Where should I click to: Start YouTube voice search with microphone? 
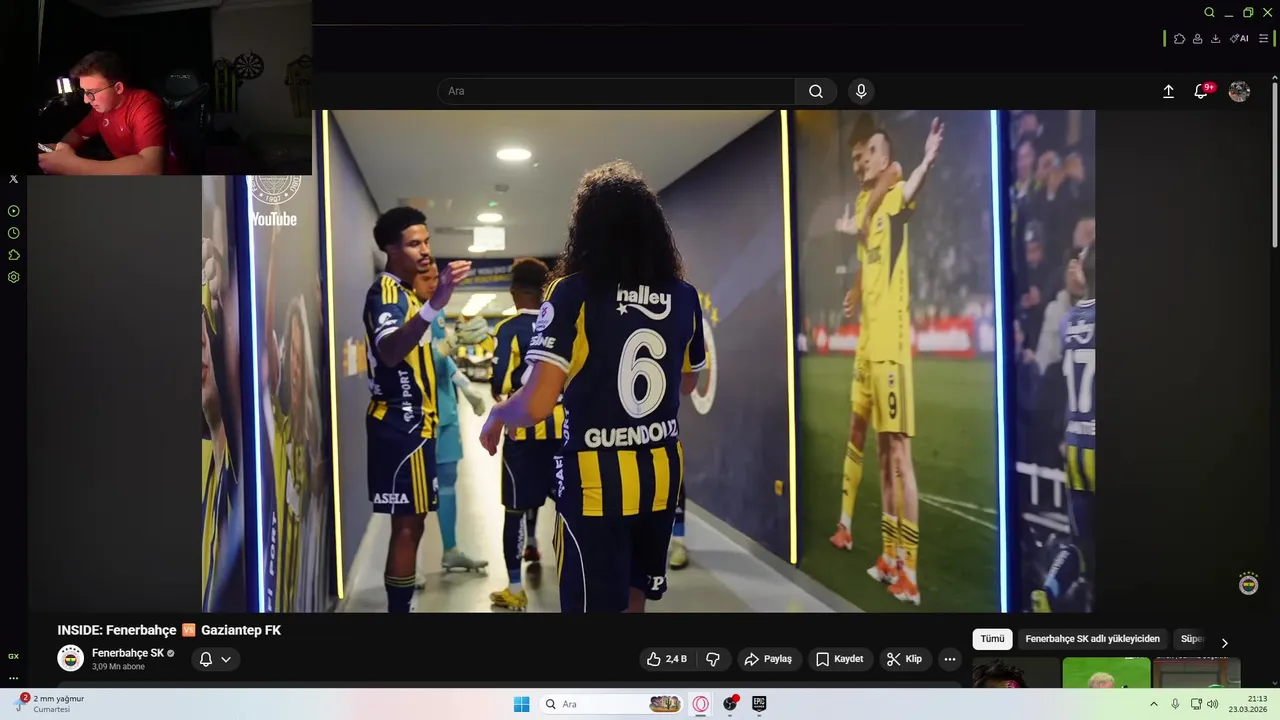(861, 91)
